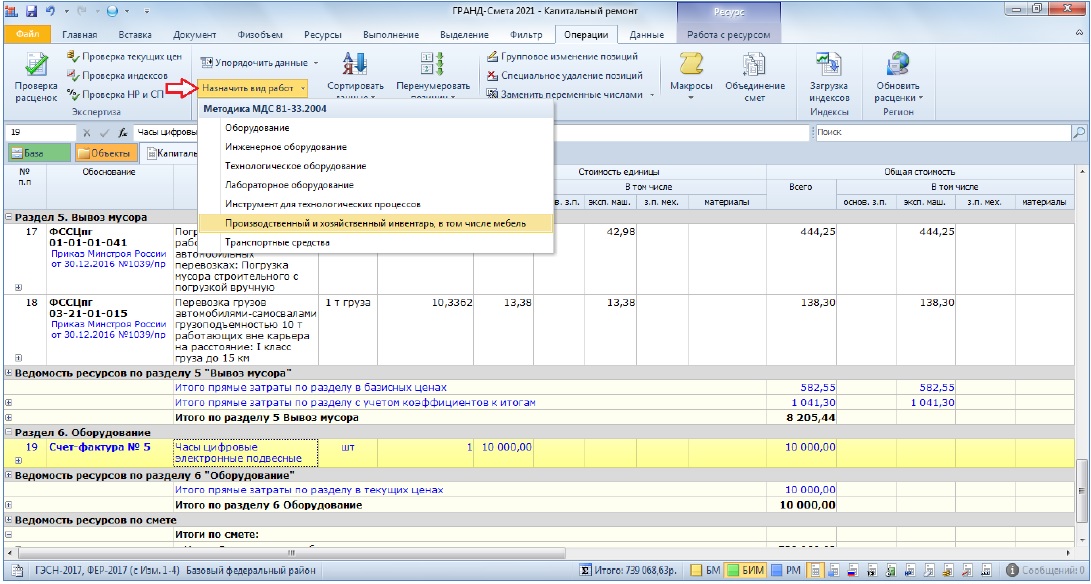Click the Приказ Минстроя России link in row 18
Viewport: 1091px width, 584px height.
click(109, 329)
